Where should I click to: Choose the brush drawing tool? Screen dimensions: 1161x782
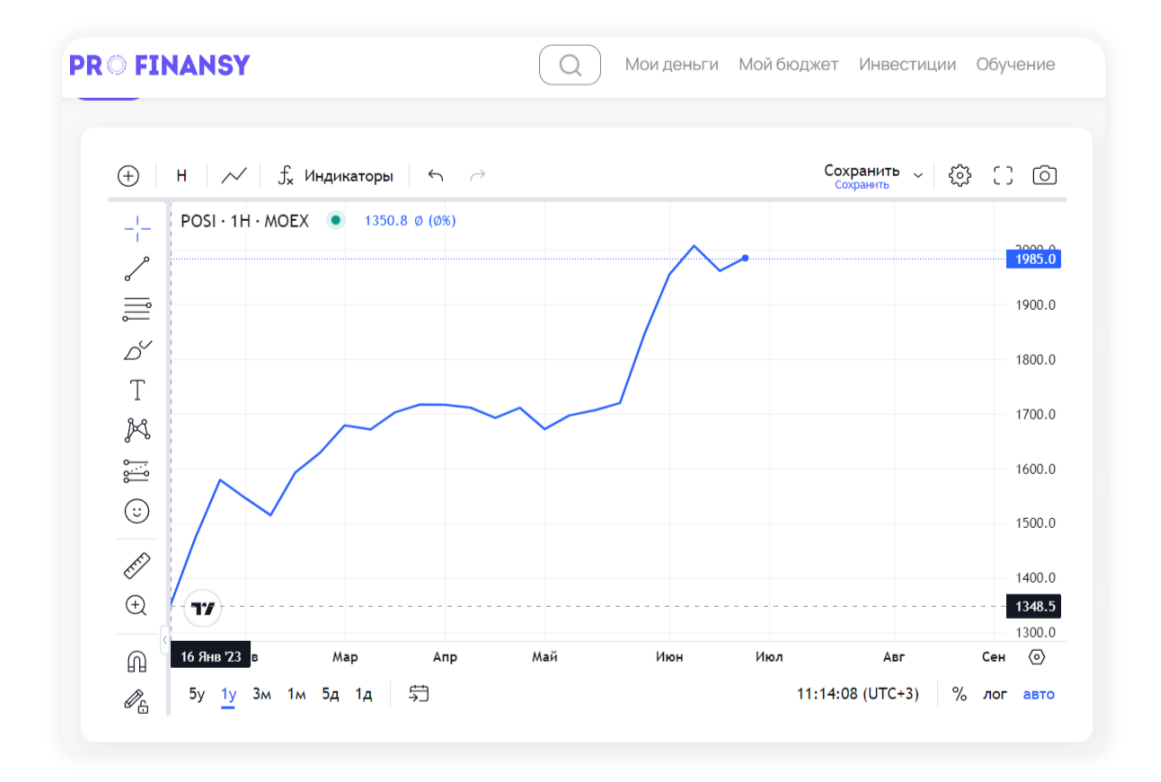137,349
